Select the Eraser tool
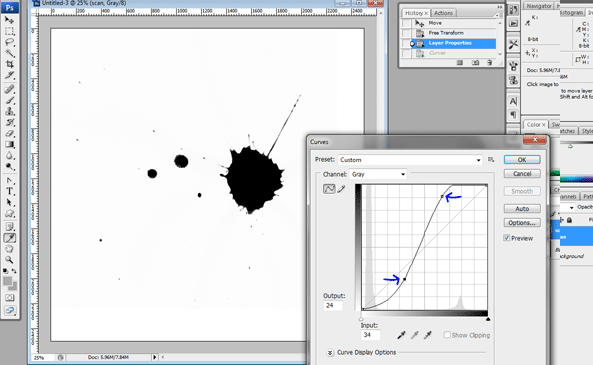Image resolution: width=593 pixels, height=365 pixels. coord(9,133)
